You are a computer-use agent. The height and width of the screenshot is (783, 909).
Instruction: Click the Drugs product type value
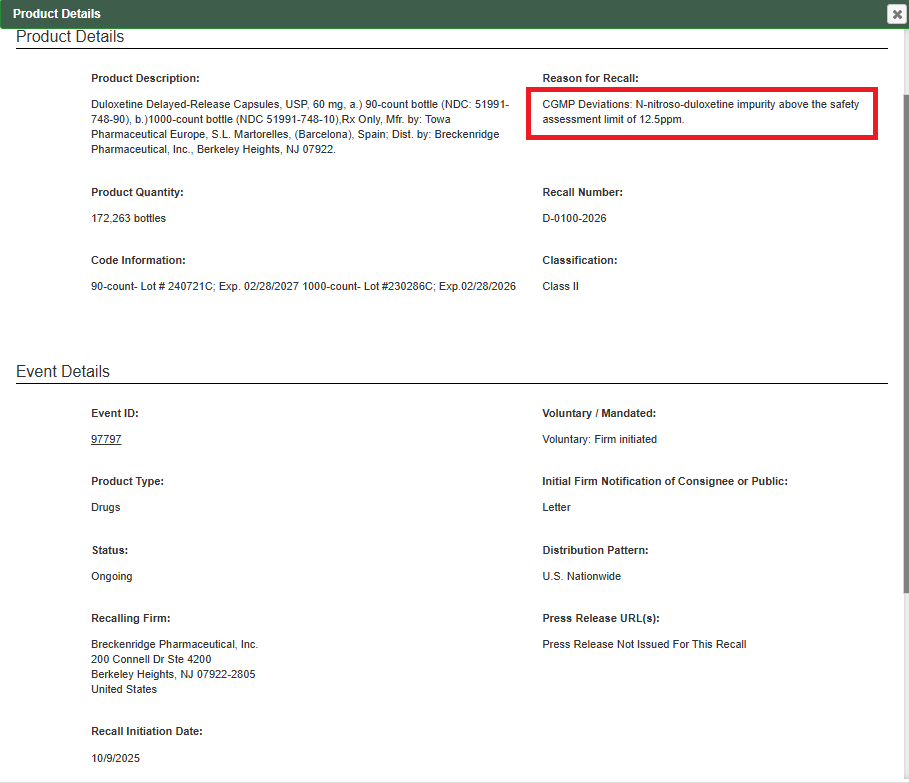pos(105,507)
